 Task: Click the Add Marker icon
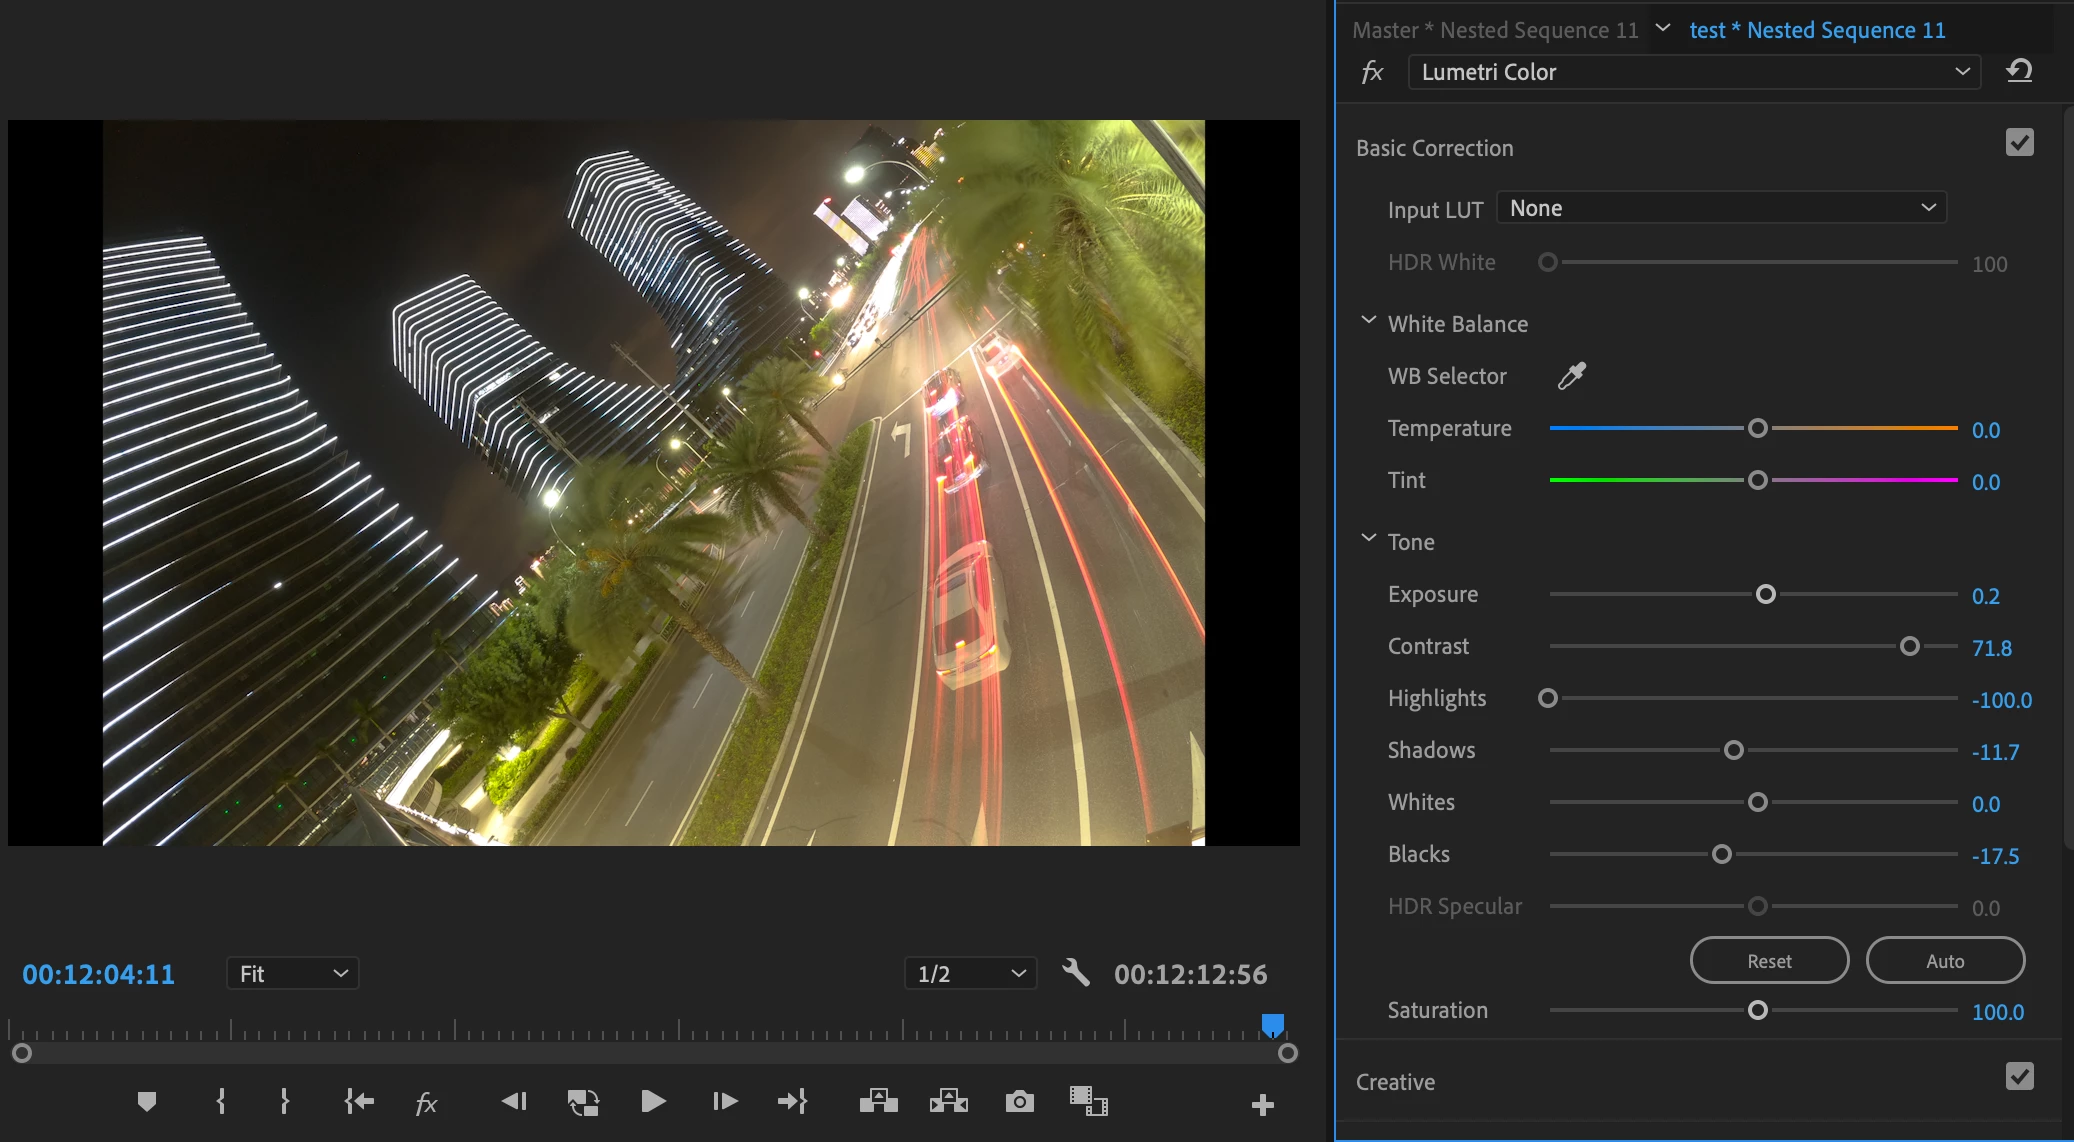(147, 1102)
